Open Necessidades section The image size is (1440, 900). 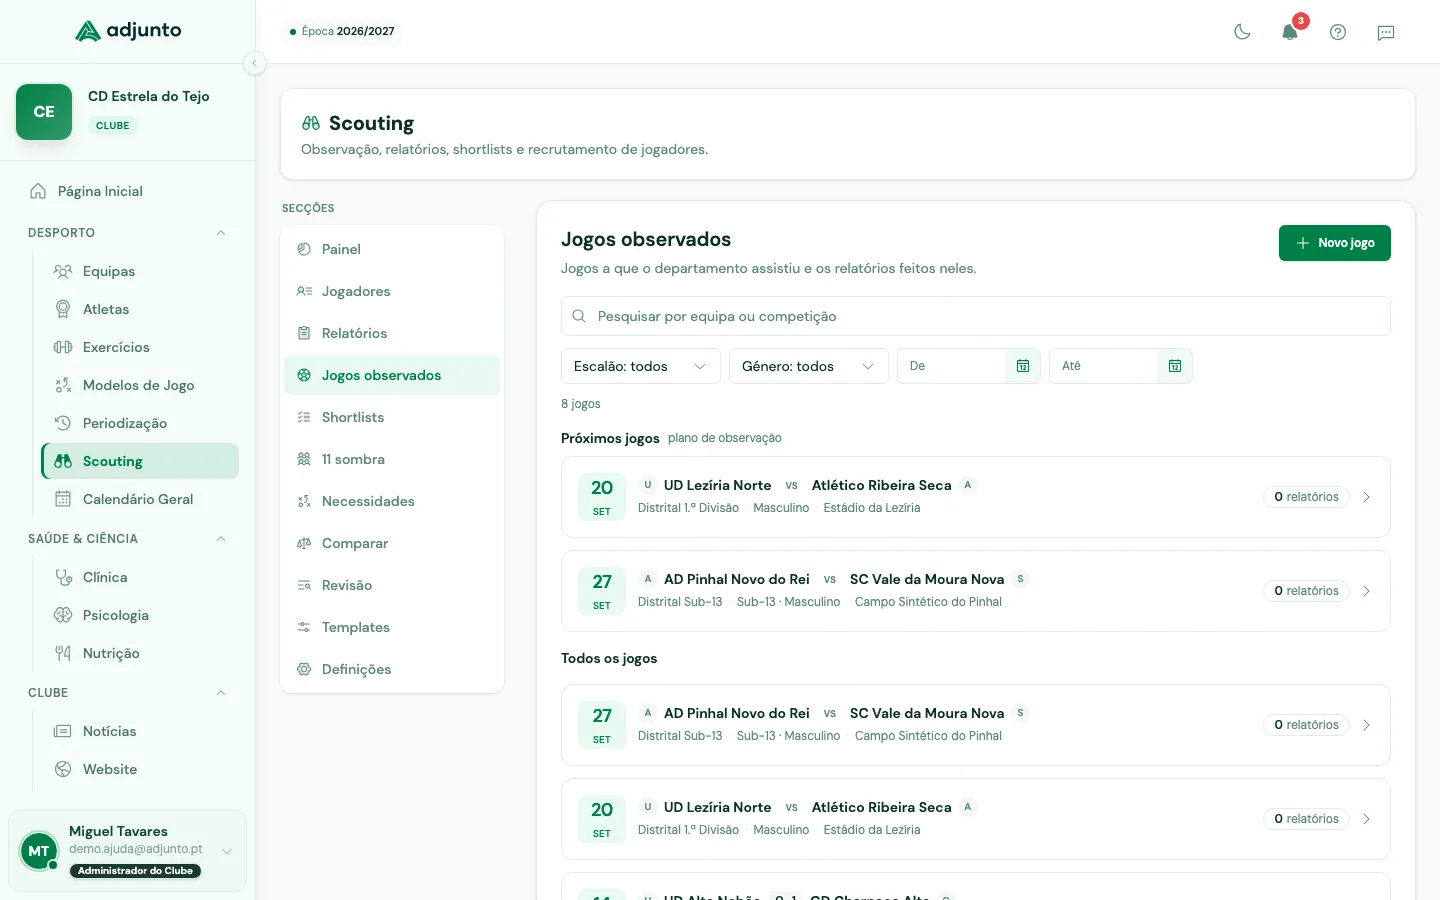coord(392,501)
